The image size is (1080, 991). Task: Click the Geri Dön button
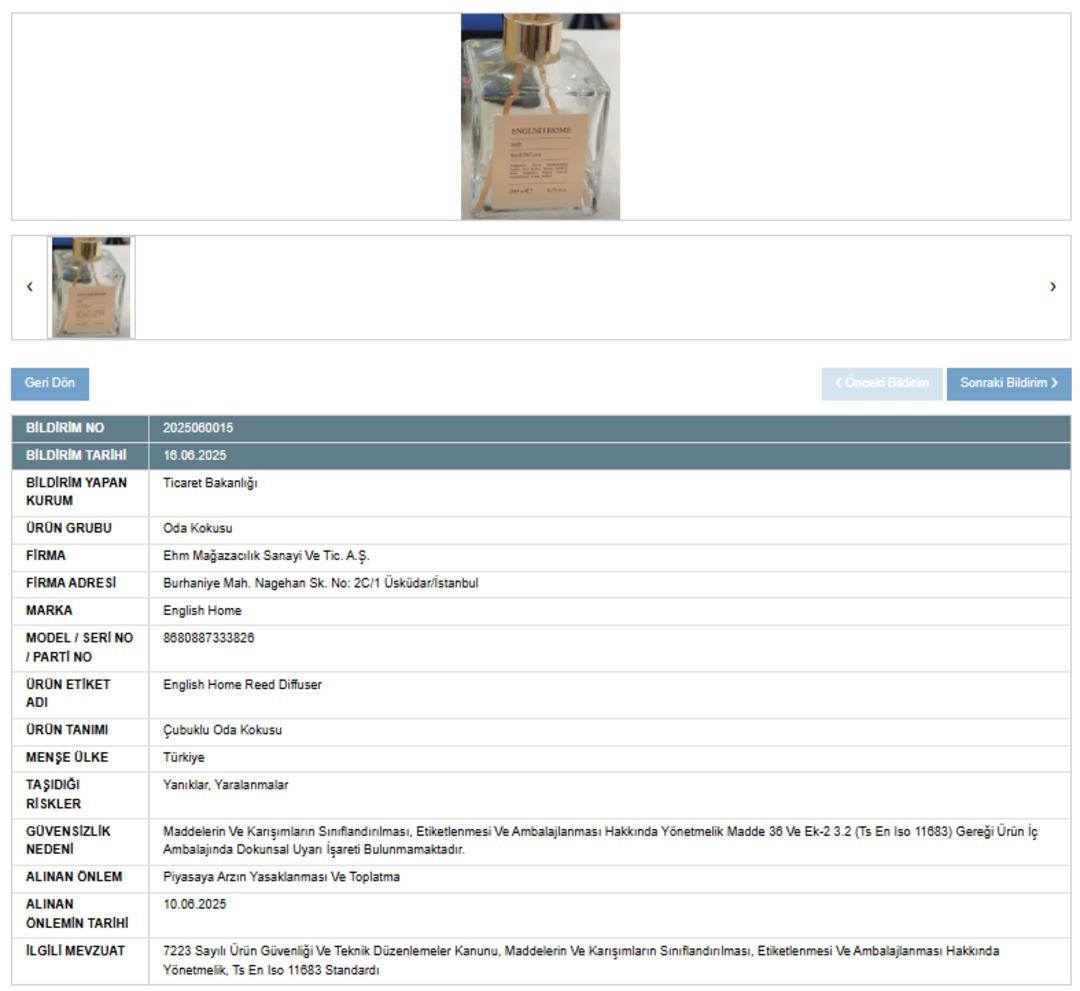coord(50,384)
